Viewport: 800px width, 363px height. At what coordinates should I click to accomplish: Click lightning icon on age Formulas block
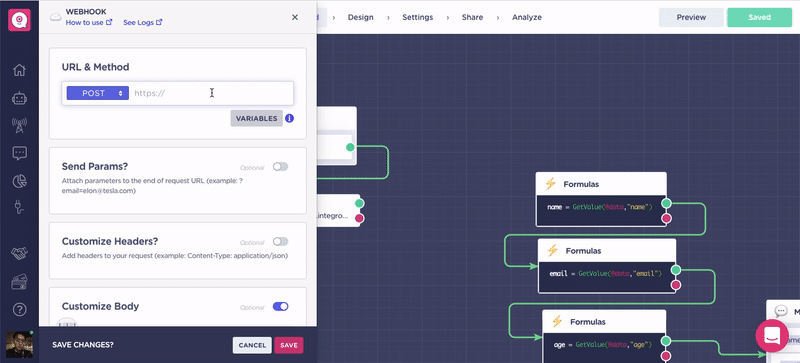557,322
